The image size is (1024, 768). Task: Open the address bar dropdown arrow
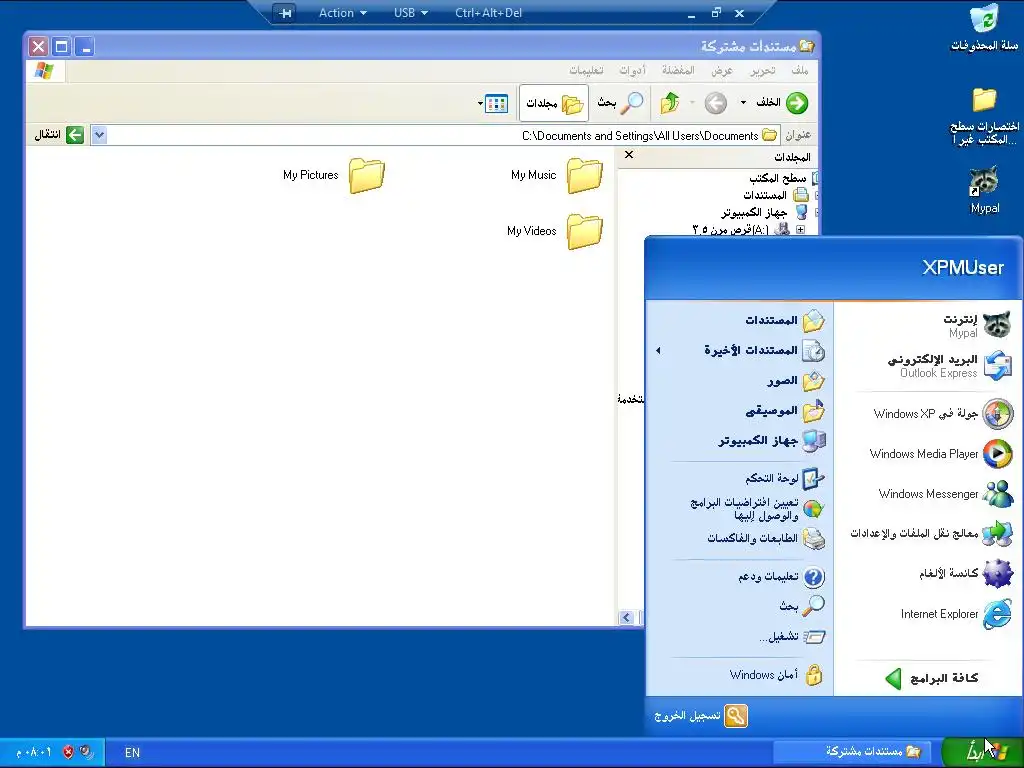coord(99,135)
